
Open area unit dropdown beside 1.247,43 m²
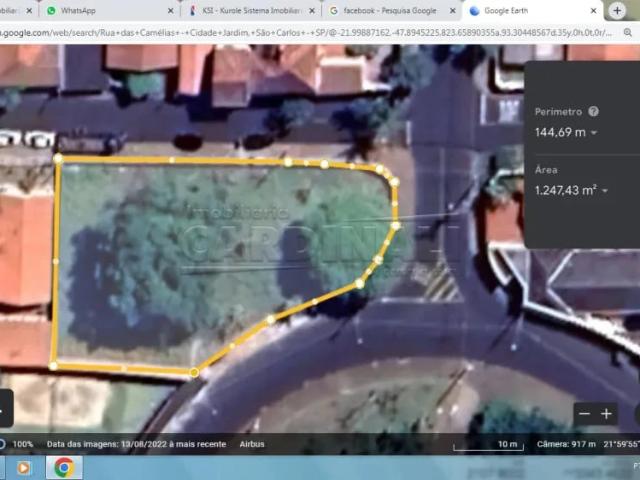tap(604, 191)
